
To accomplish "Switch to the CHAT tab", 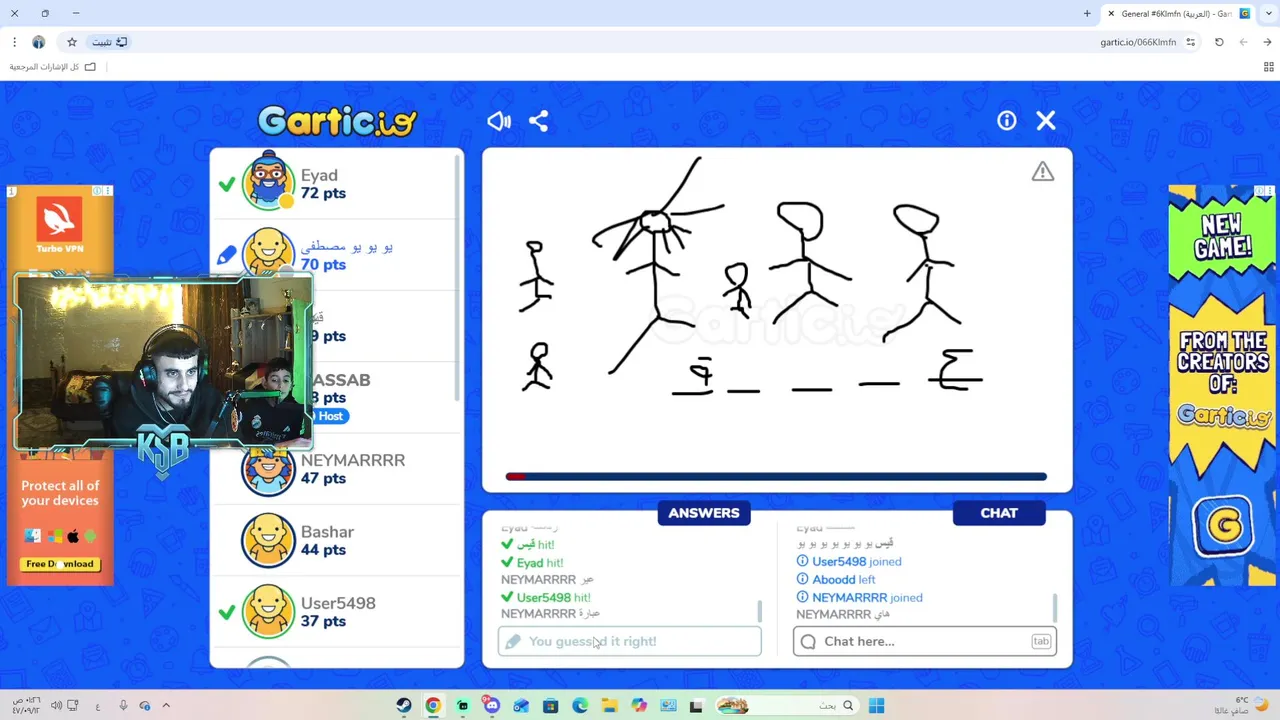I will coord(999,513).
